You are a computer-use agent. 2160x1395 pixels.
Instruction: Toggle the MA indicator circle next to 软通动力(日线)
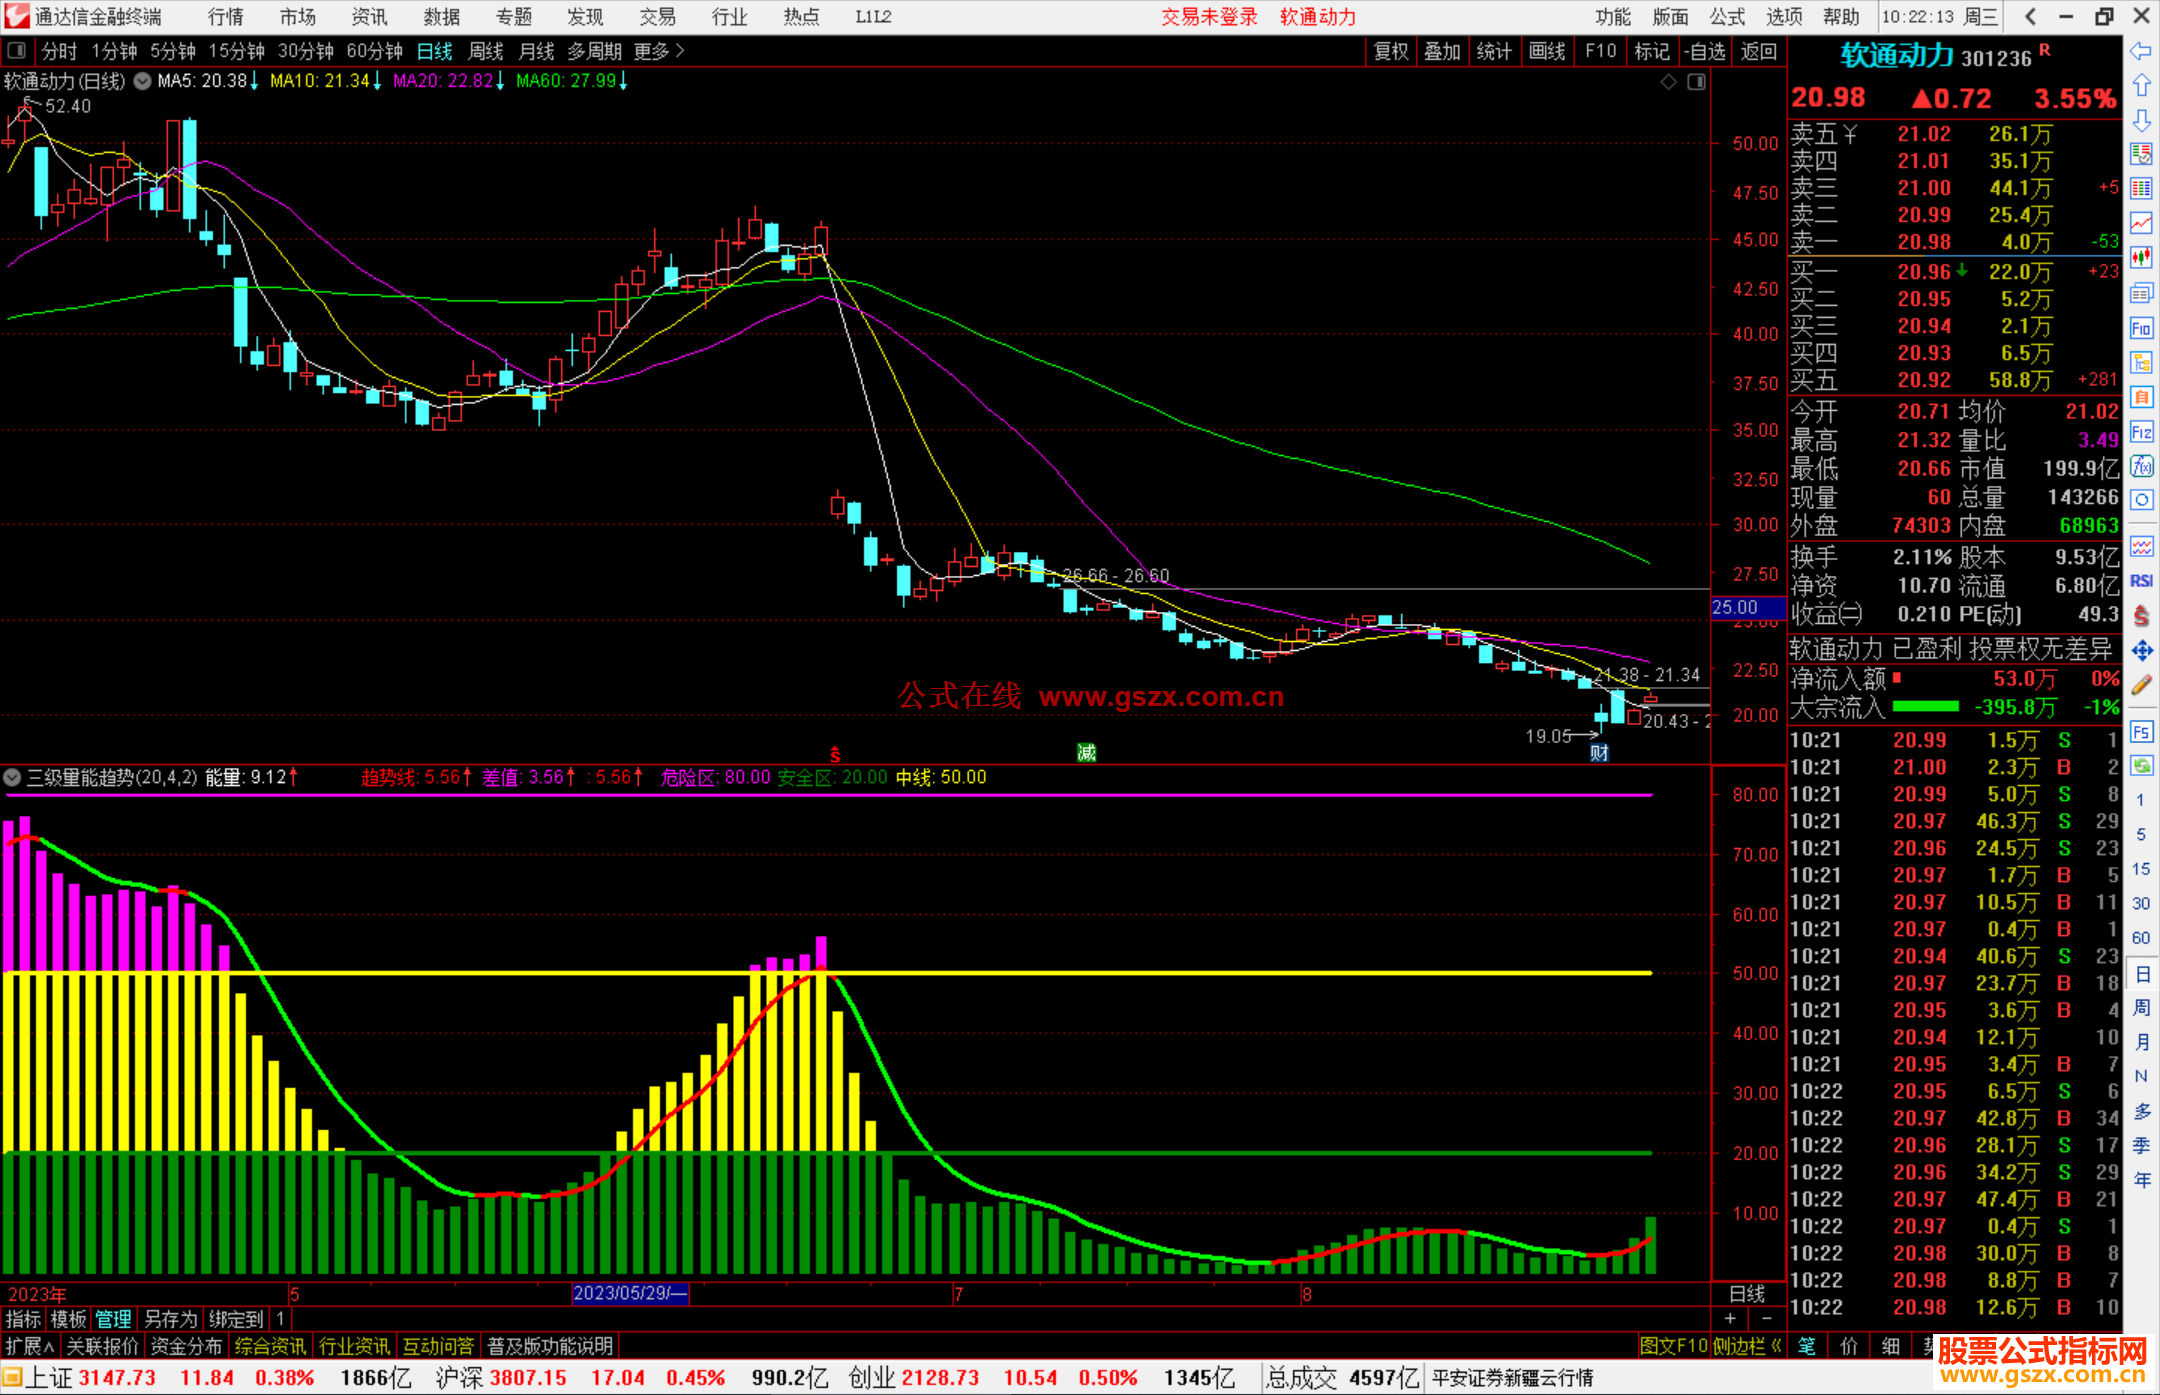[143, 81]
